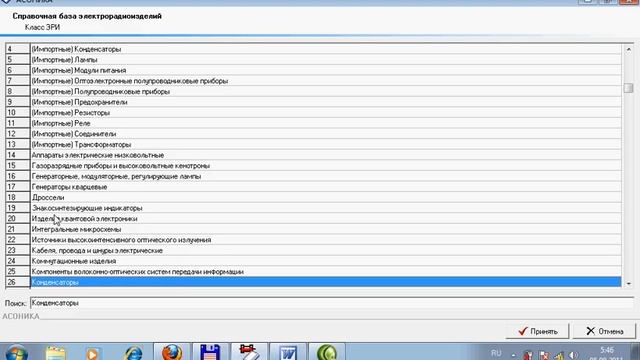Select 'Генераторные, модуляторные, регулирующие лампы' row
The width and height of the screenshot is (640, 360).
[x=326, y=176]
